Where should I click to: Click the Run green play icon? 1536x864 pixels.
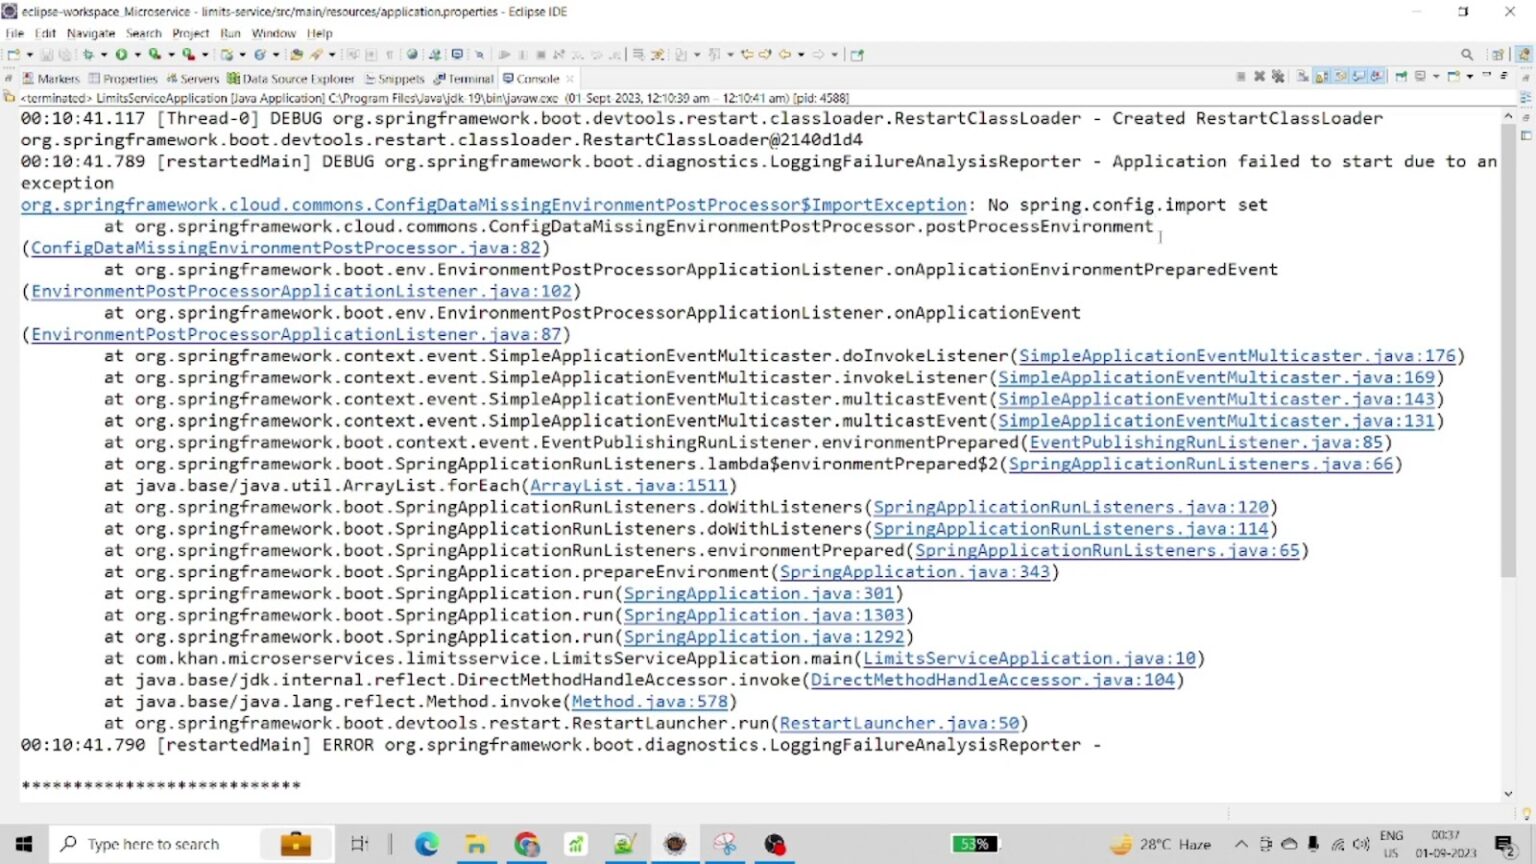click(121, 55)
